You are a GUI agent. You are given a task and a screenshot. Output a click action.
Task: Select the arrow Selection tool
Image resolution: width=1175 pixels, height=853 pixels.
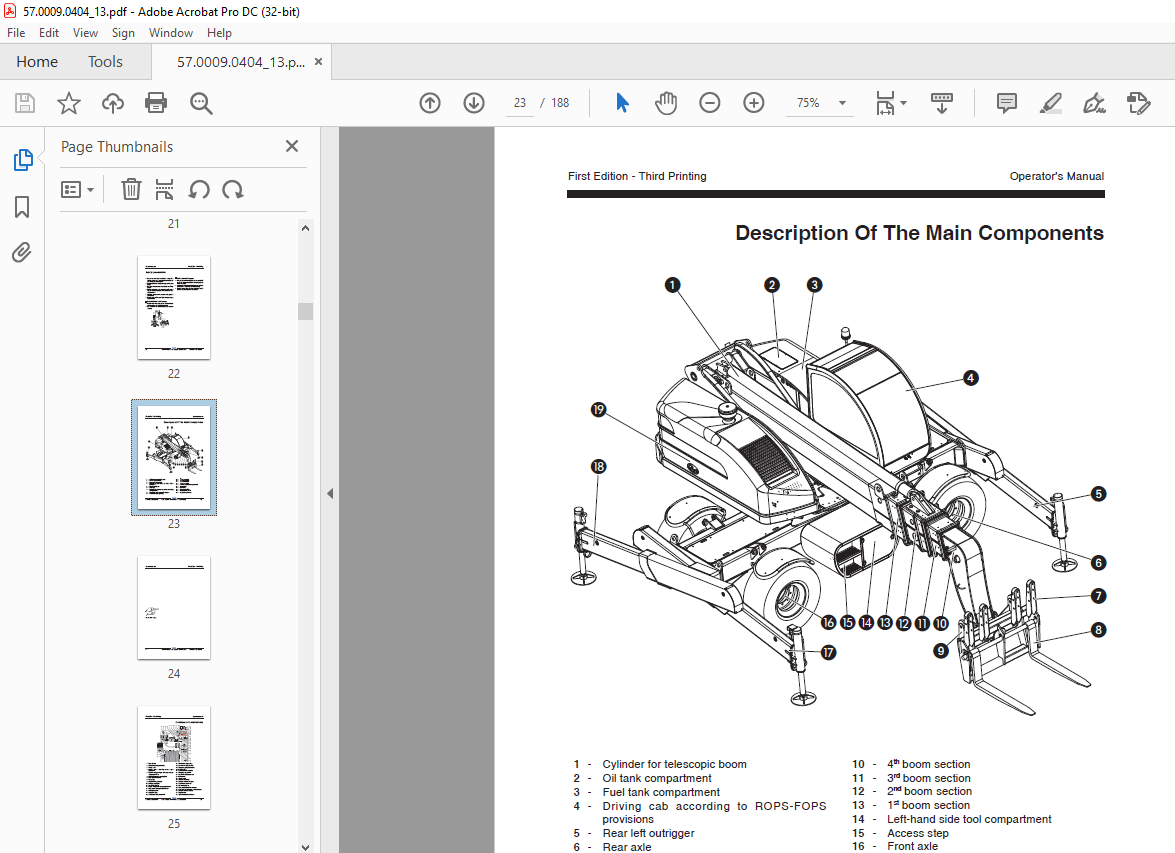pyautogui.click(x=622, y=103)
